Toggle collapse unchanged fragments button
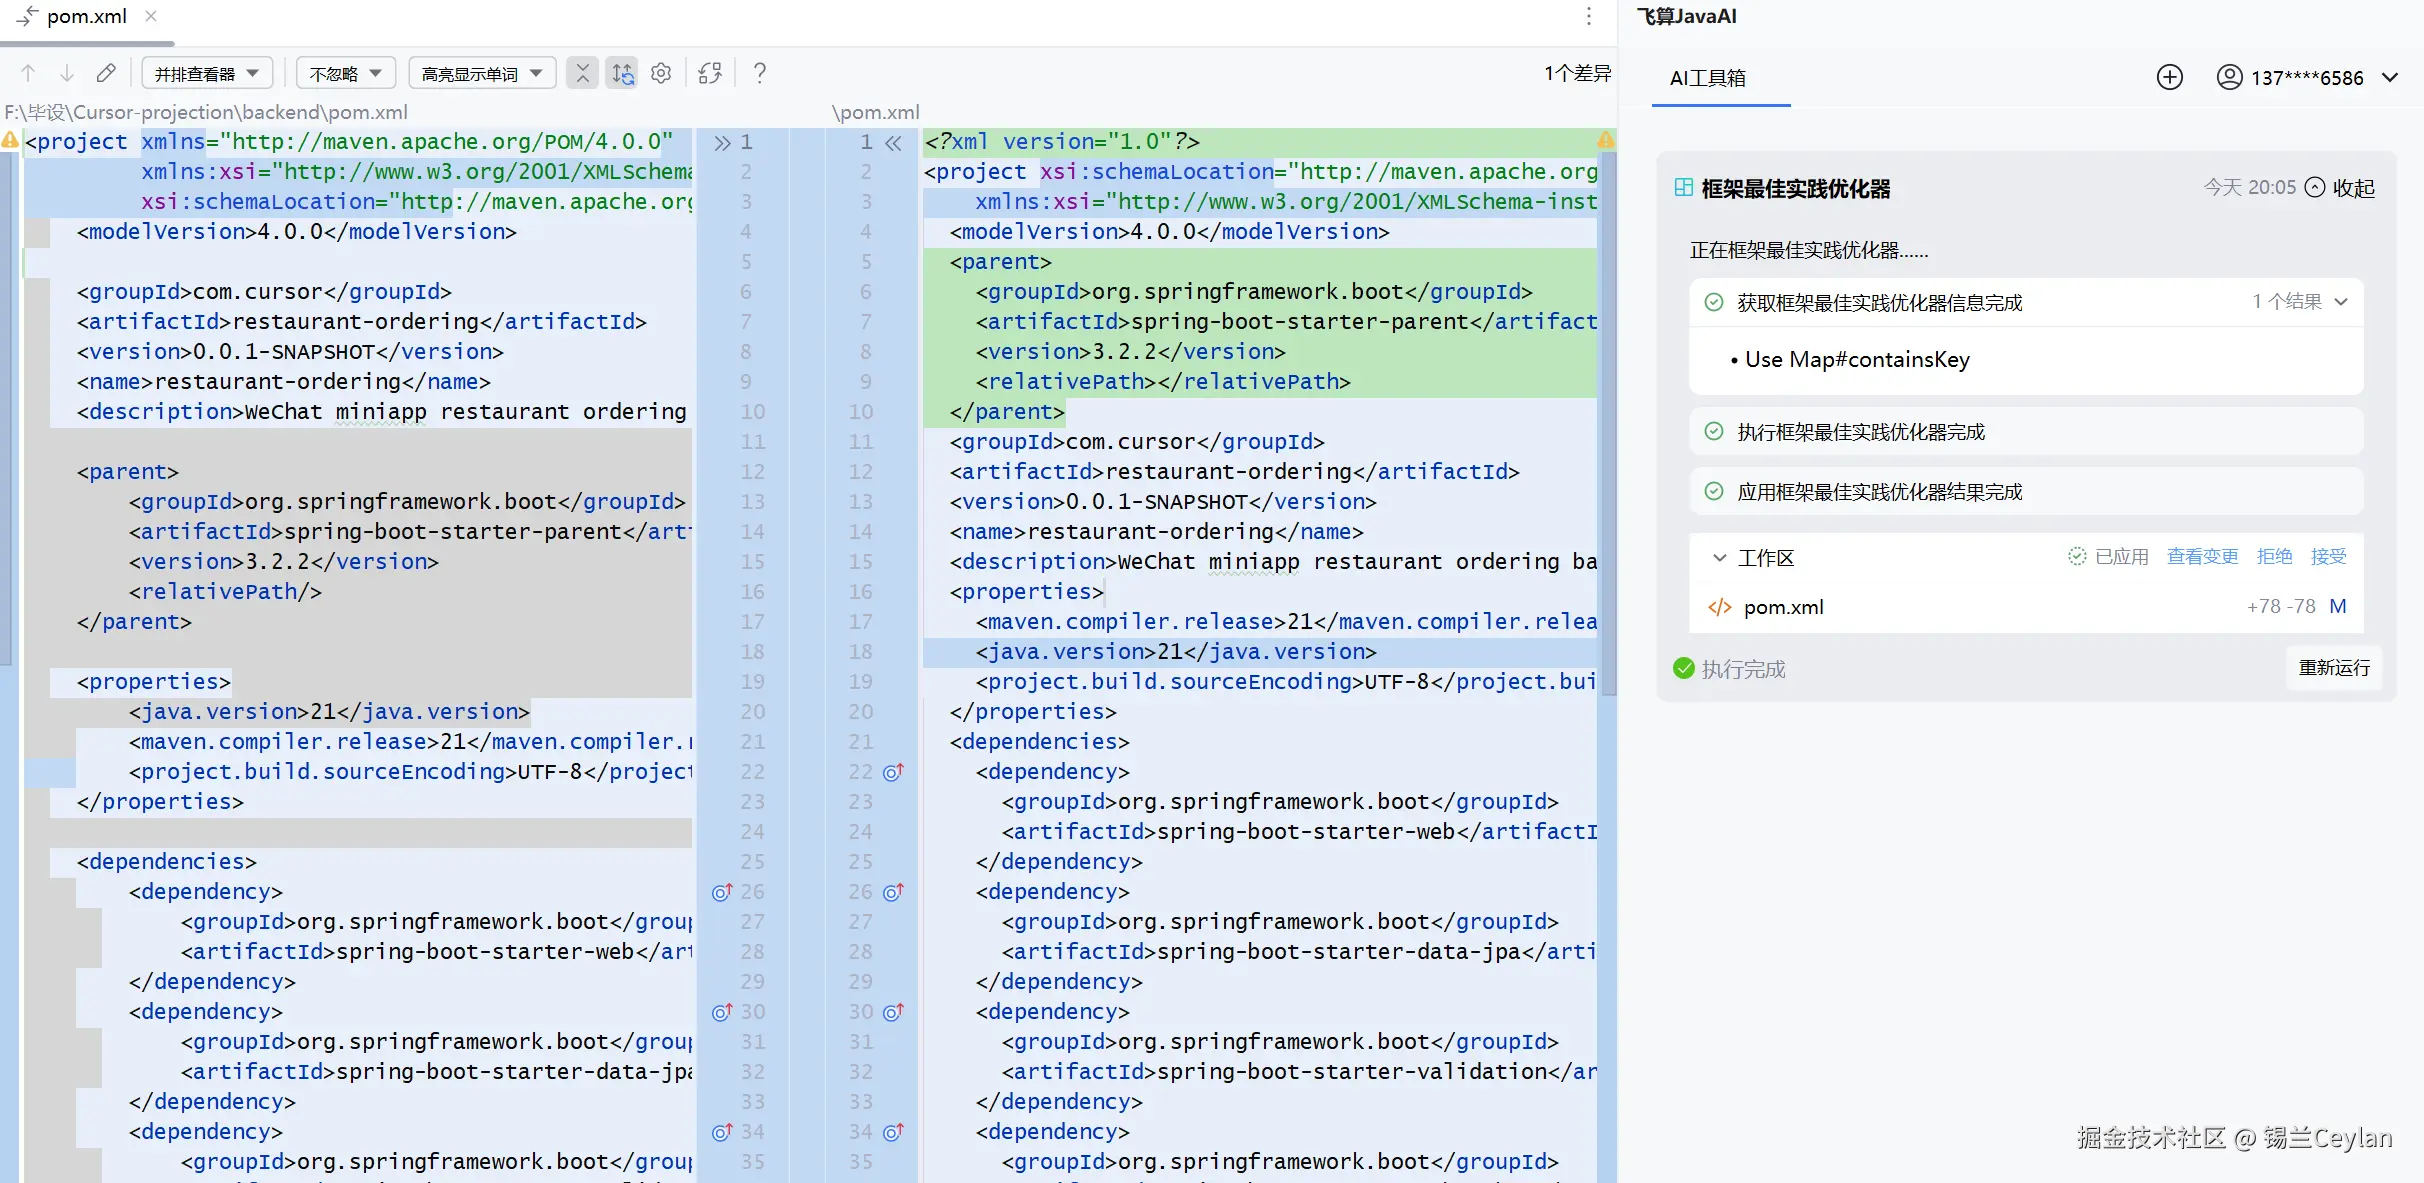 click(x=582, y=73)
